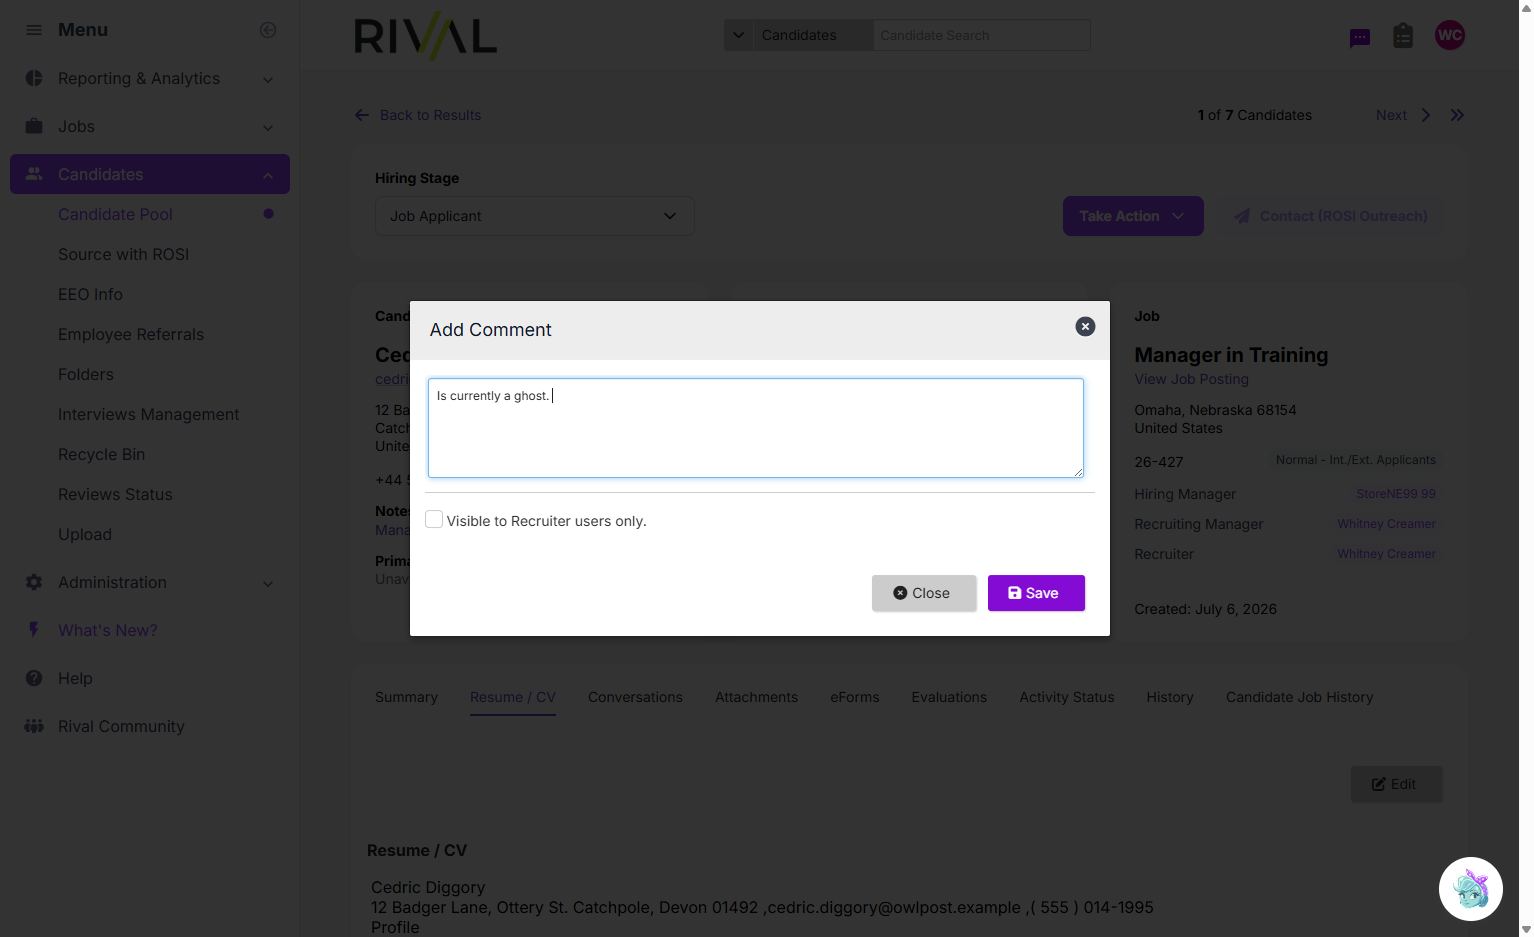The height and width of the screenshot is (937, 1534).
Task: Expand the Reporting & Analytics section
Action: [268, 79]
